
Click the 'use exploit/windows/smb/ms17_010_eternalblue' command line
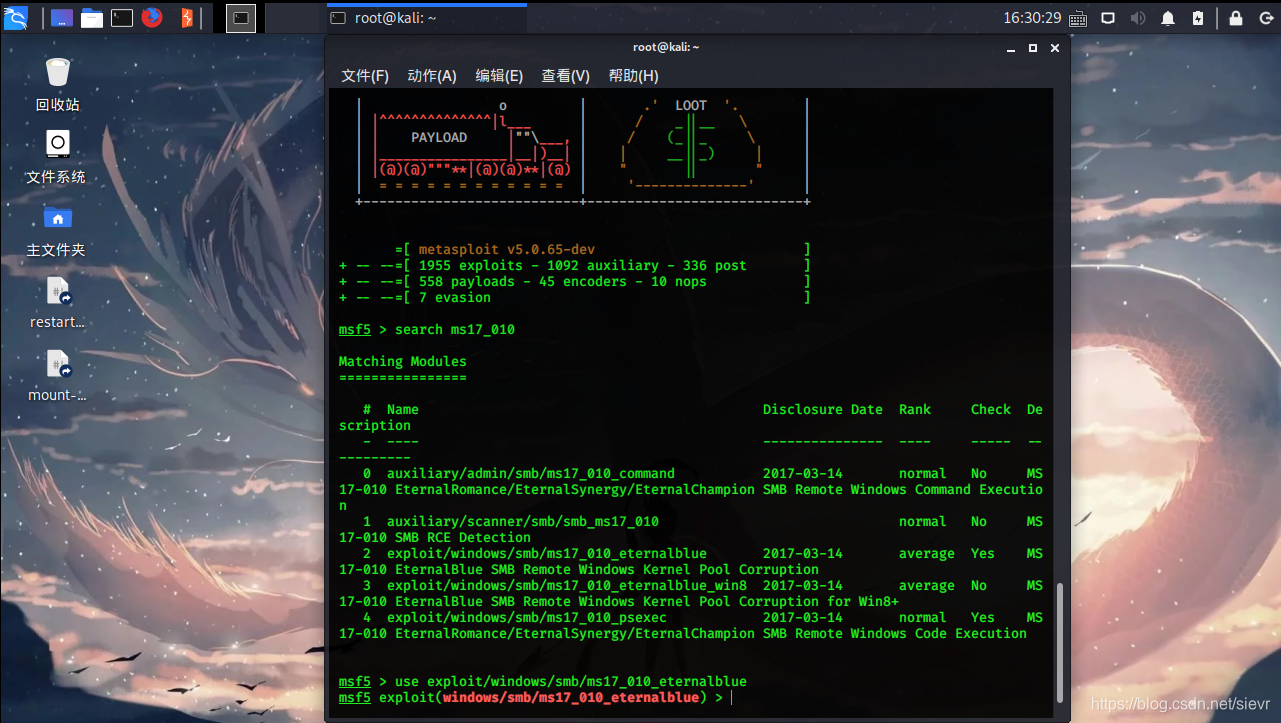(571, 682)
